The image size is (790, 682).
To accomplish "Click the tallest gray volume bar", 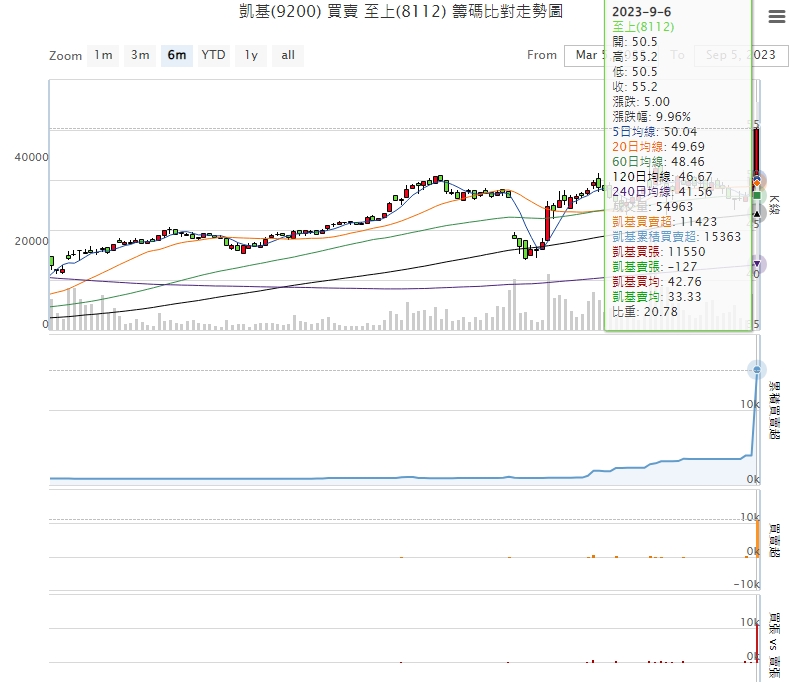I will (x=549, y=299).
